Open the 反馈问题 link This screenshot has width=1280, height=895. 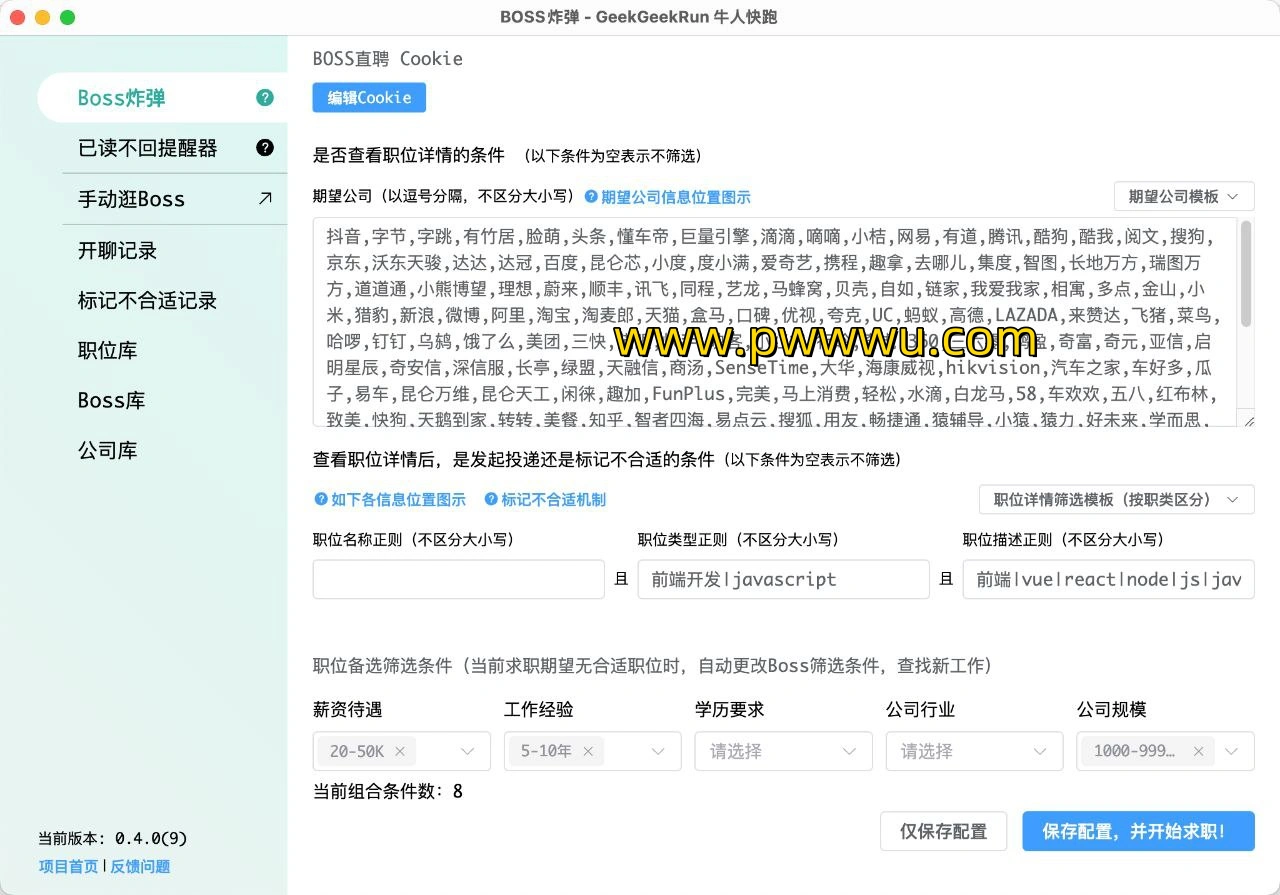click(x=140, y=866)
